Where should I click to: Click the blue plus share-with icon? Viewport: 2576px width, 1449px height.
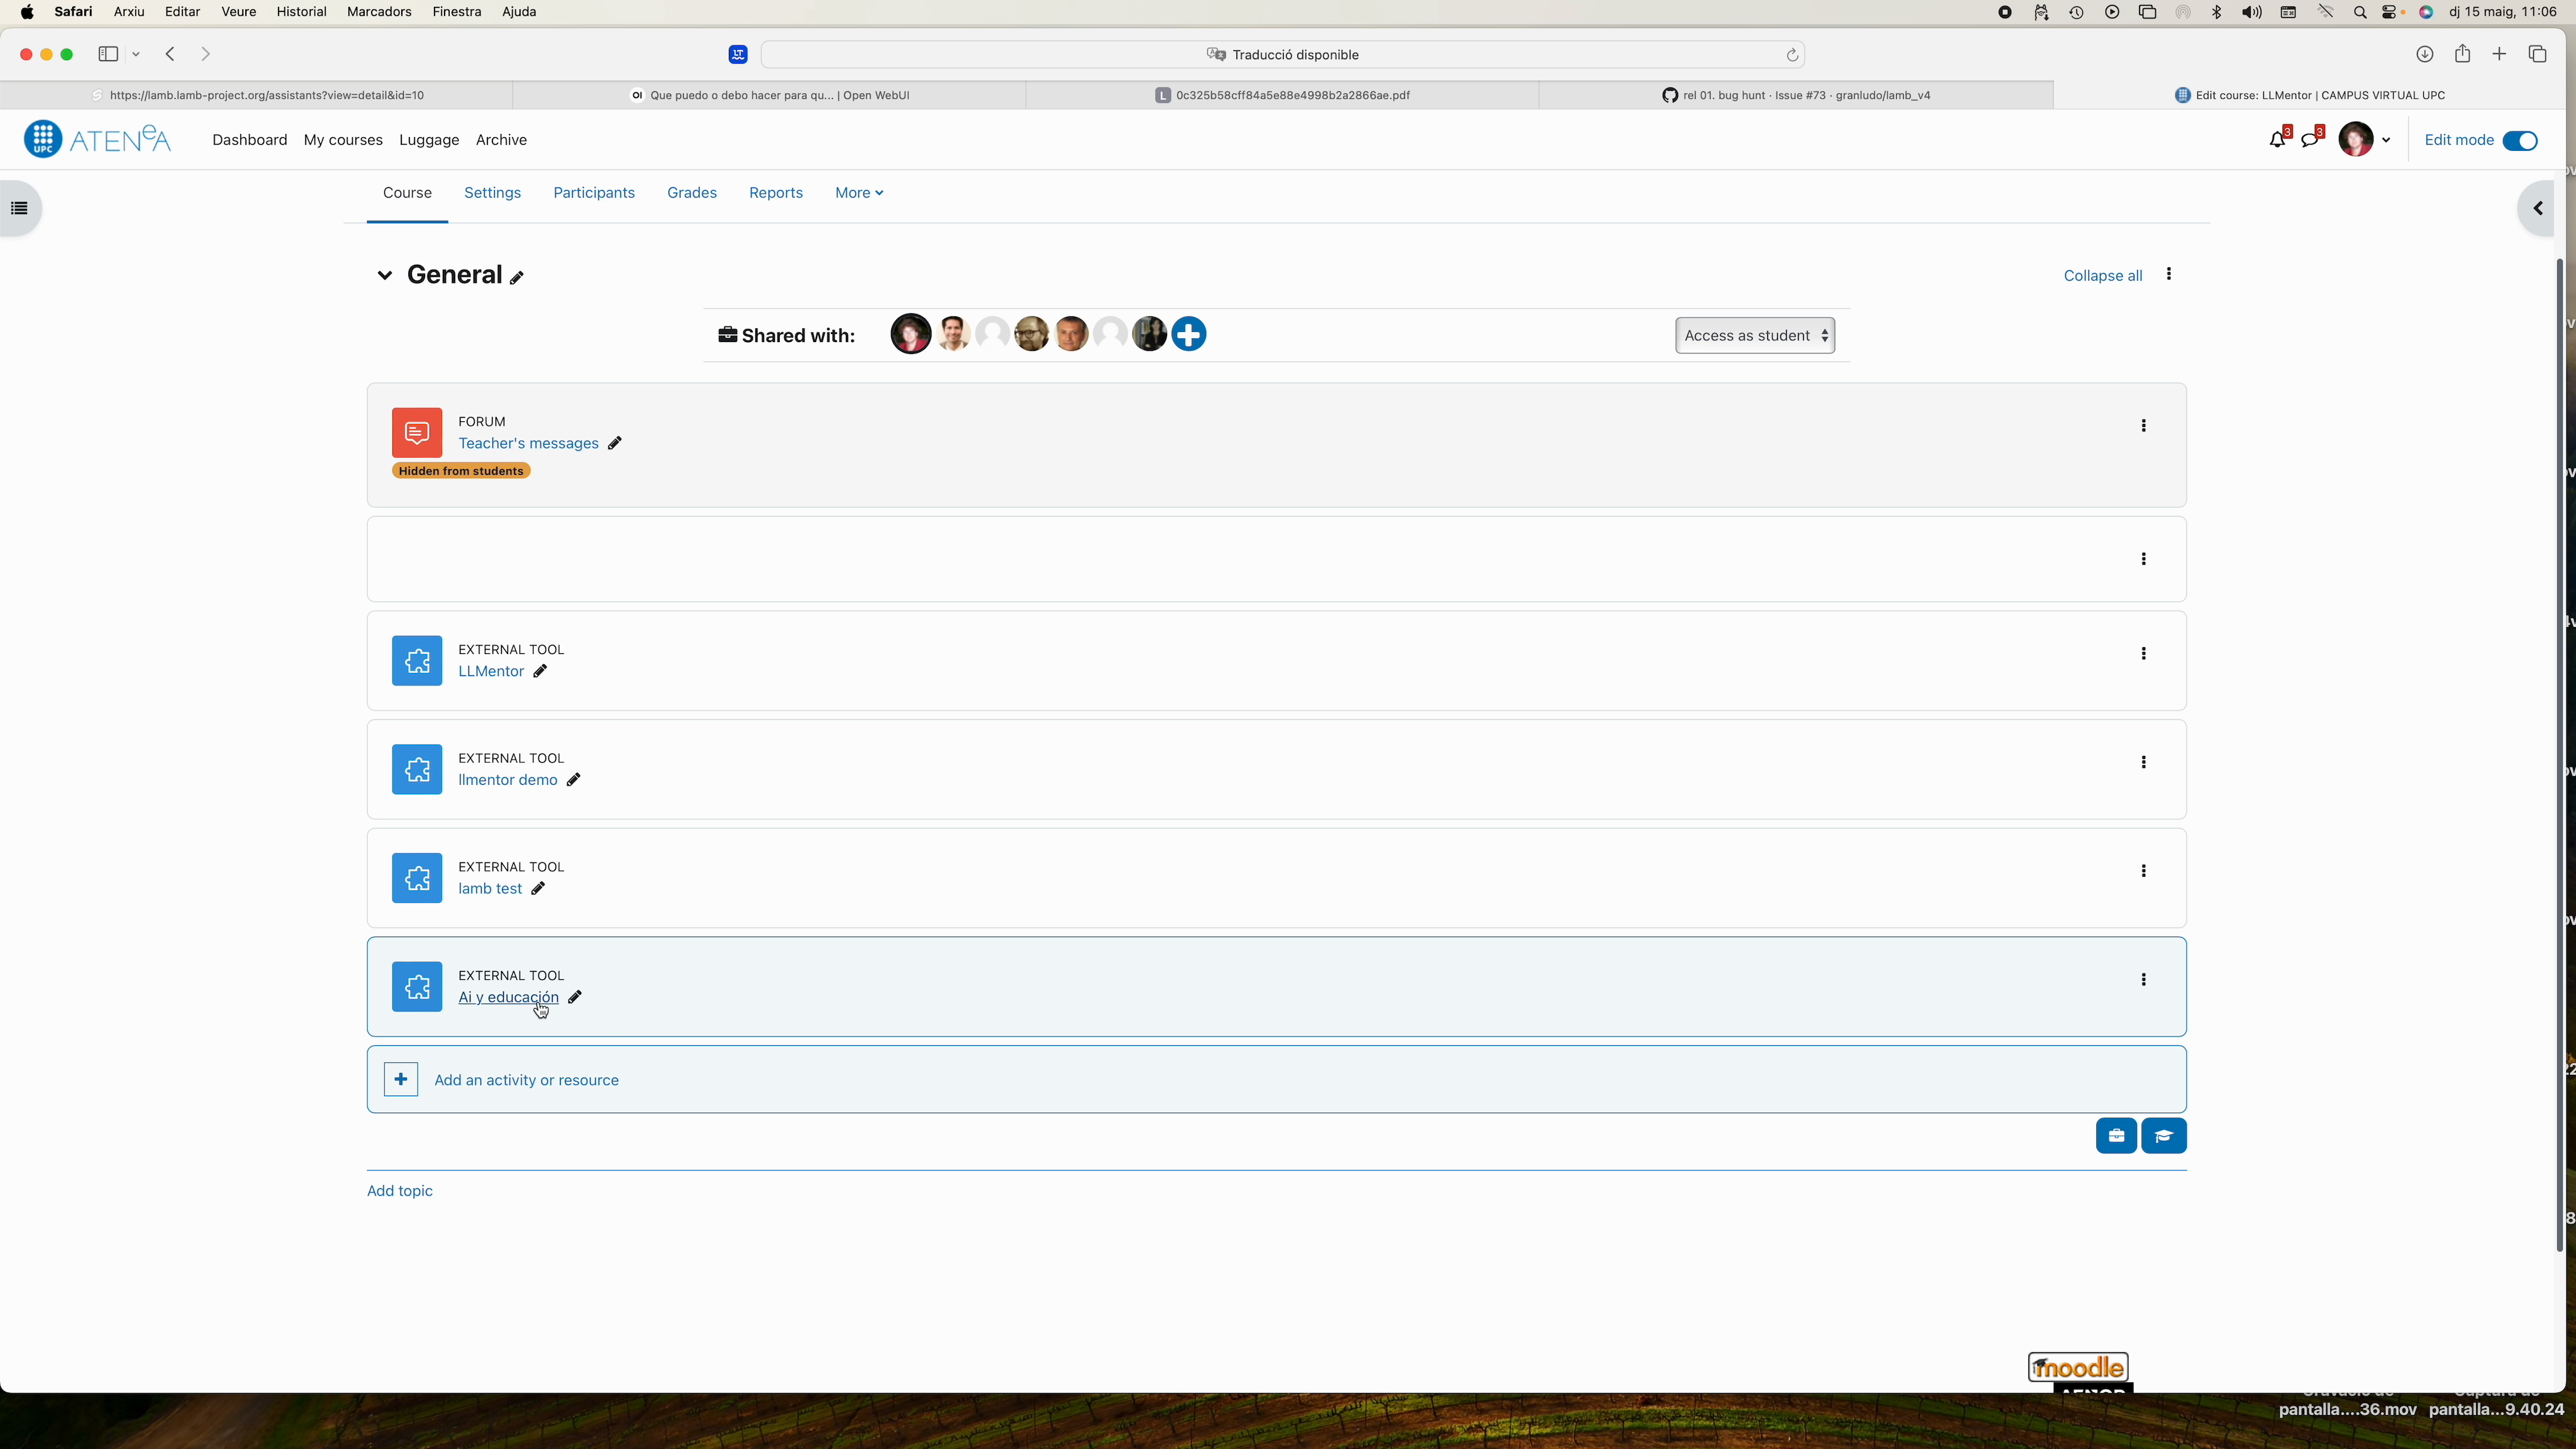tap(1189, 334)
